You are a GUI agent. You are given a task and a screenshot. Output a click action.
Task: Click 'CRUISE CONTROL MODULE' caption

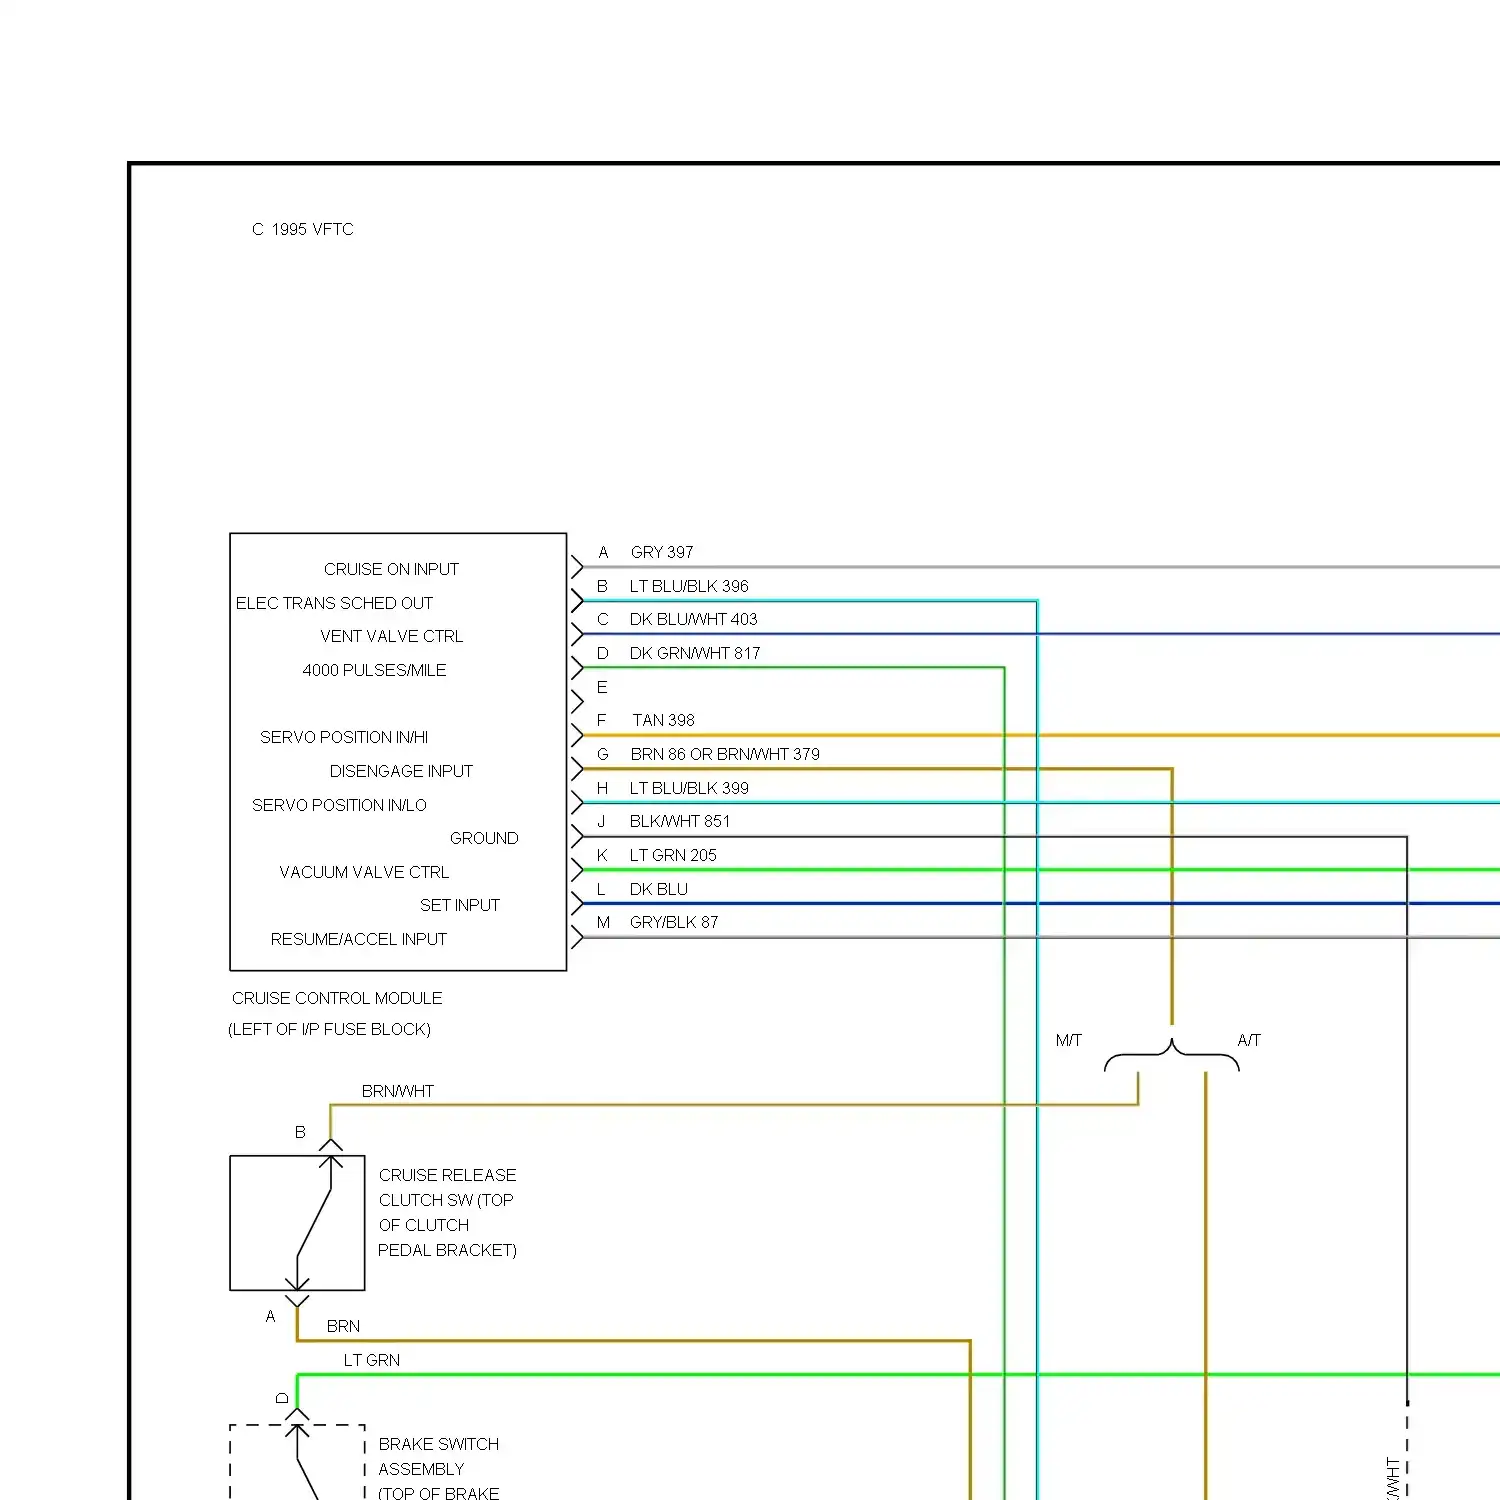tap(337, 998)
